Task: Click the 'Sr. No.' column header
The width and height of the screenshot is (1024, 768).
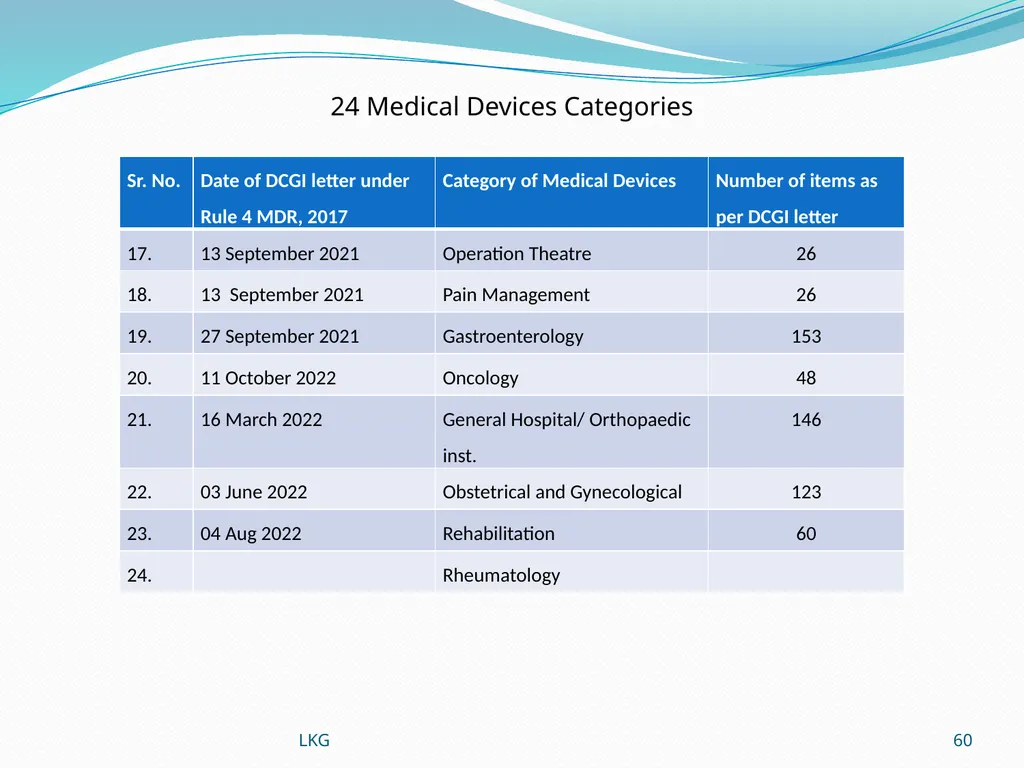Action: pos(156,192)
